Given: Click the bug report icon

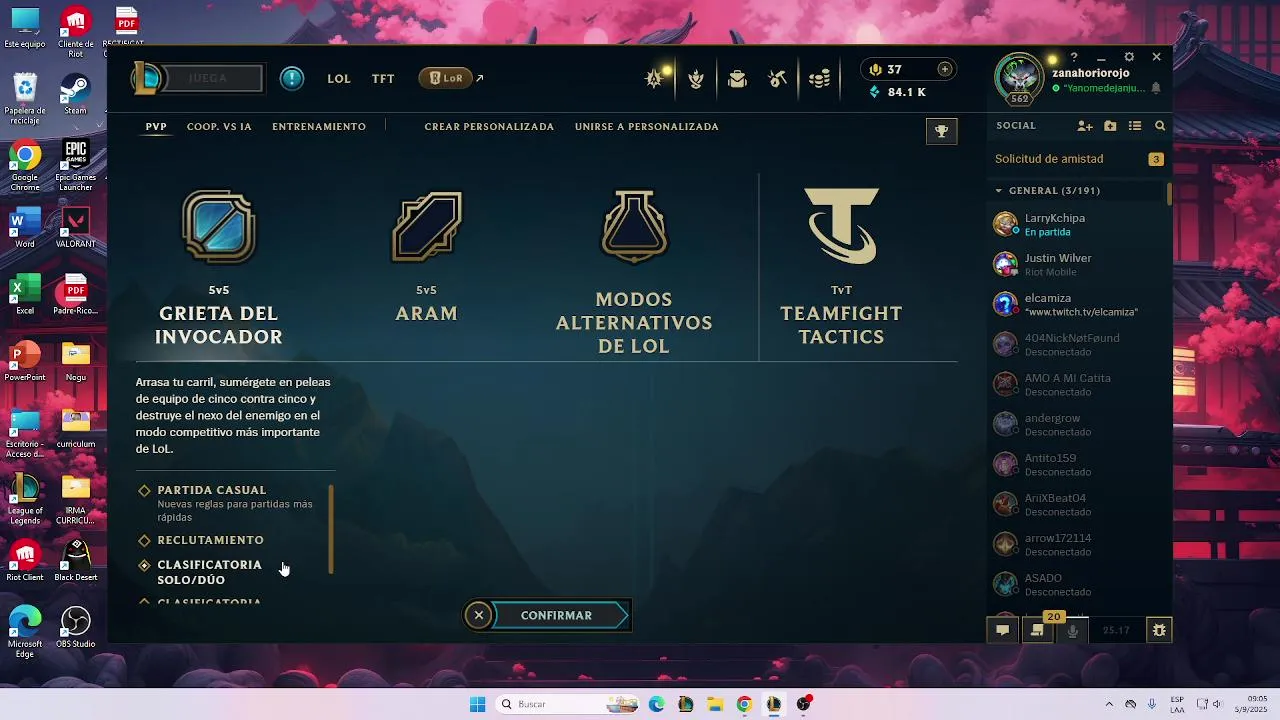Looking at the screenshot, I should [1159, 630].
